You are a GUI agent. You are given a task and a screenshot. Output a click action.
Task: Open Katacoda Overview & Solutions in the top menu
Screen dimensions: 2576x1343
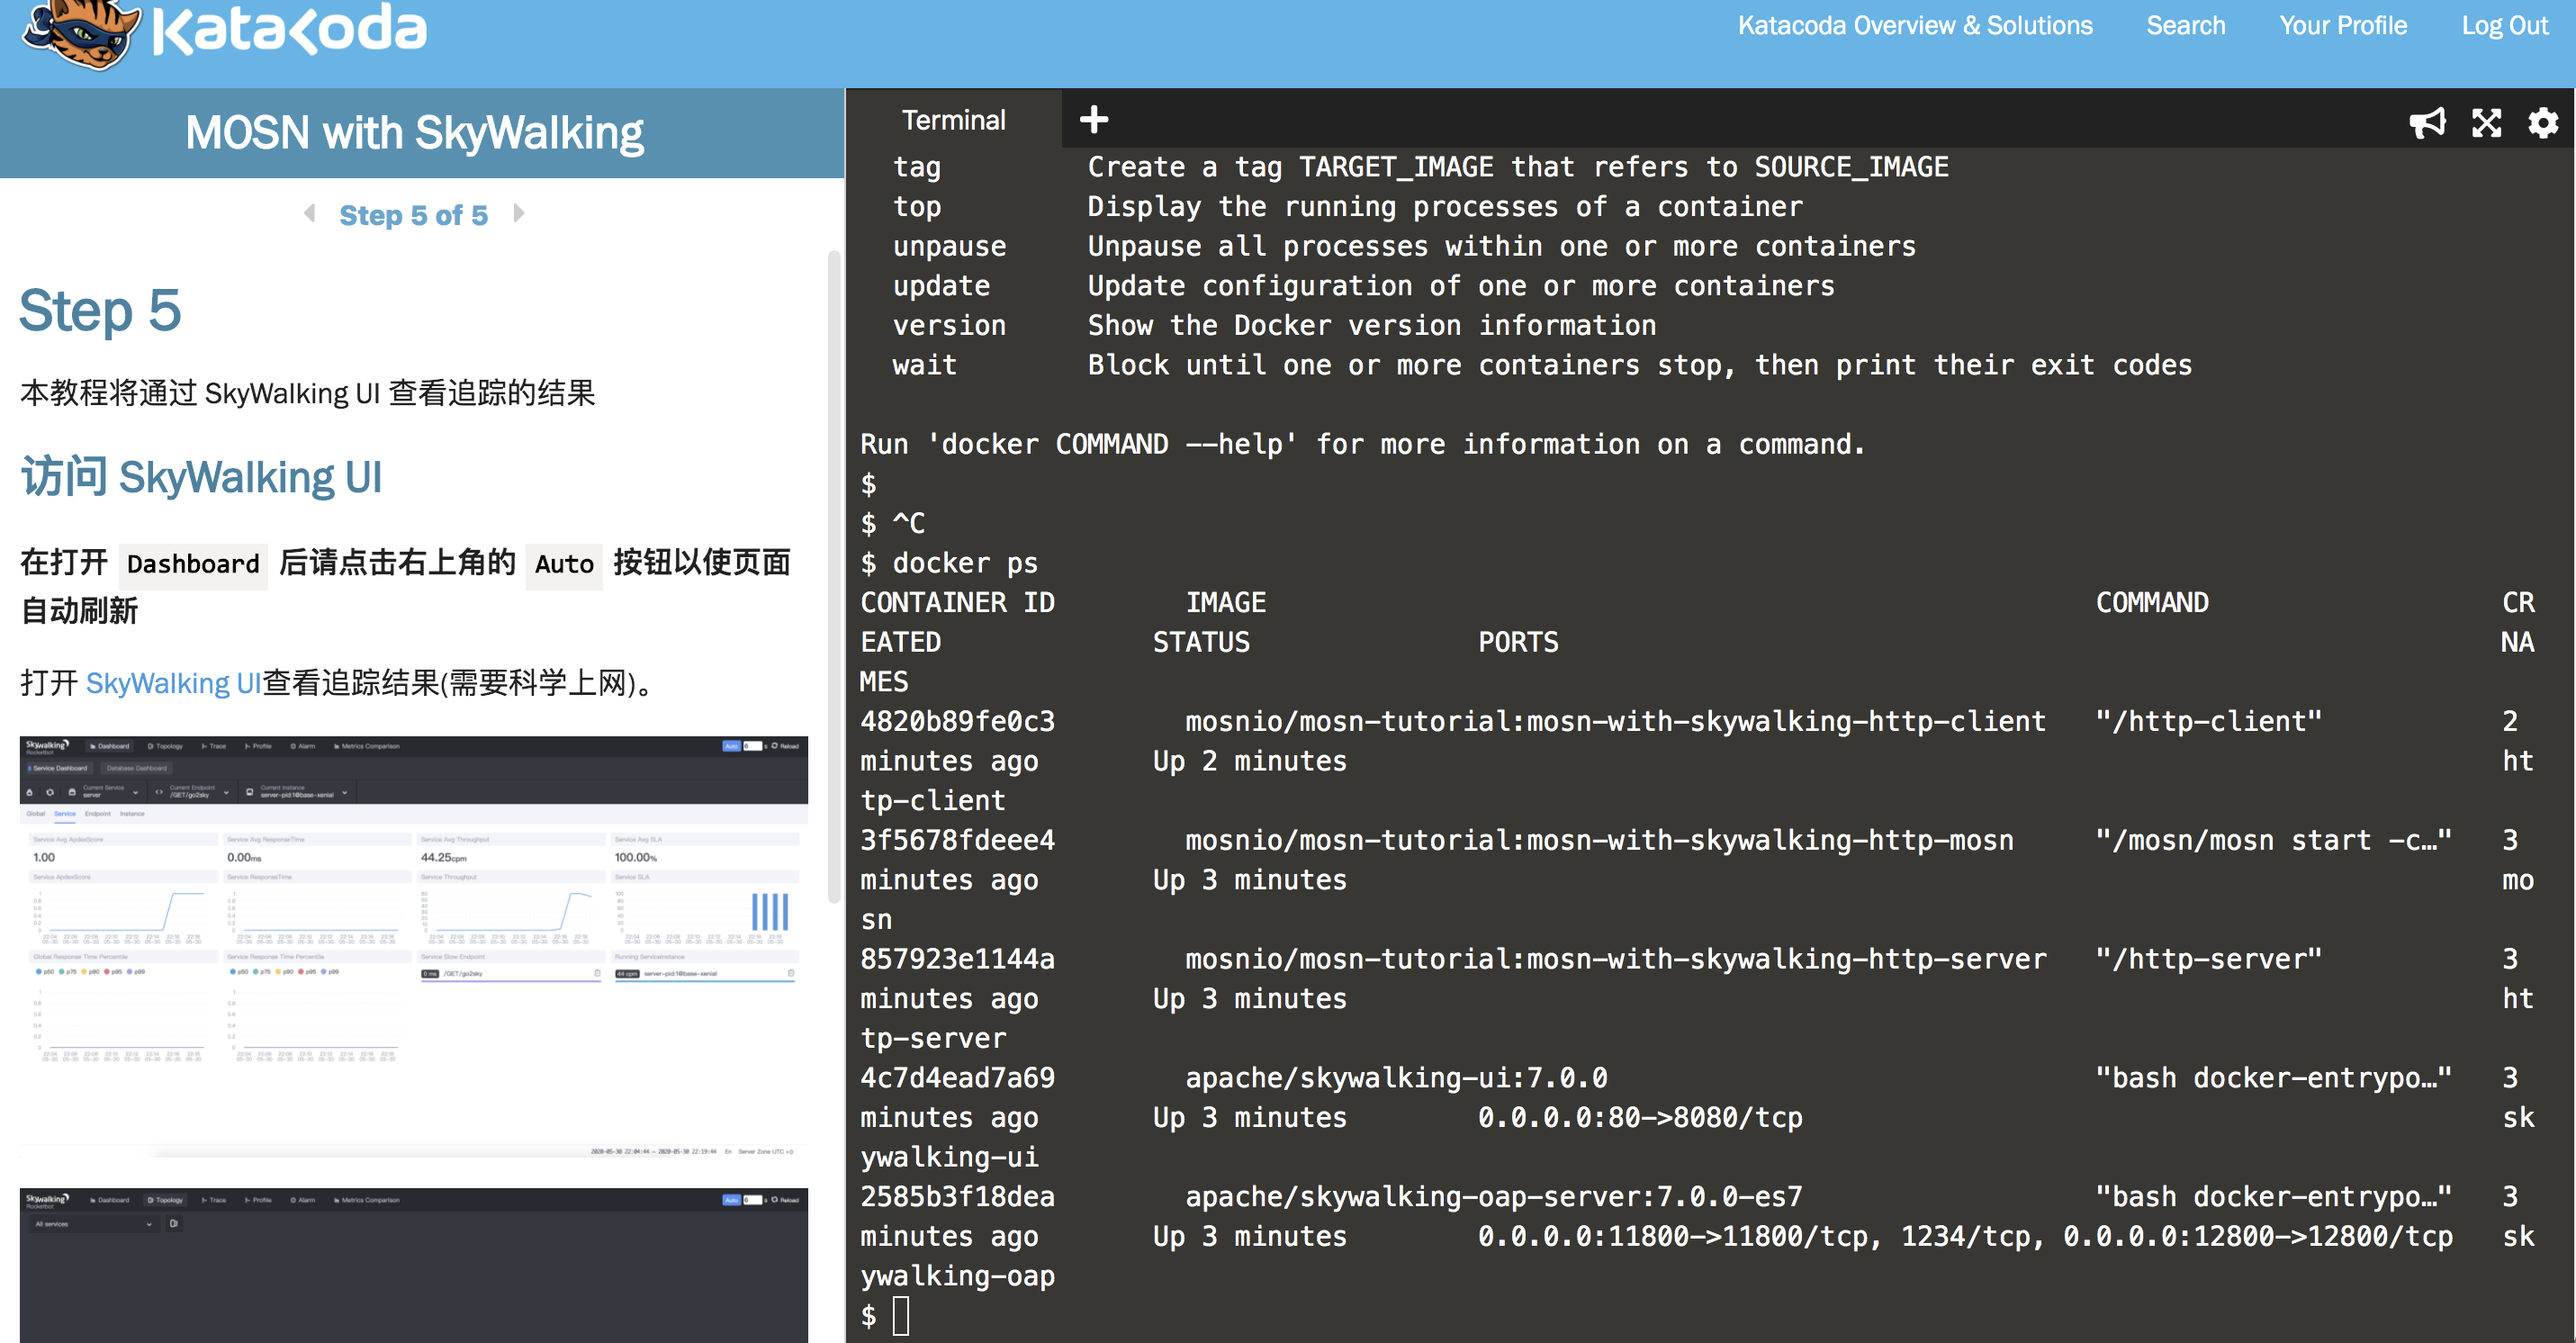click(1915, 25)
